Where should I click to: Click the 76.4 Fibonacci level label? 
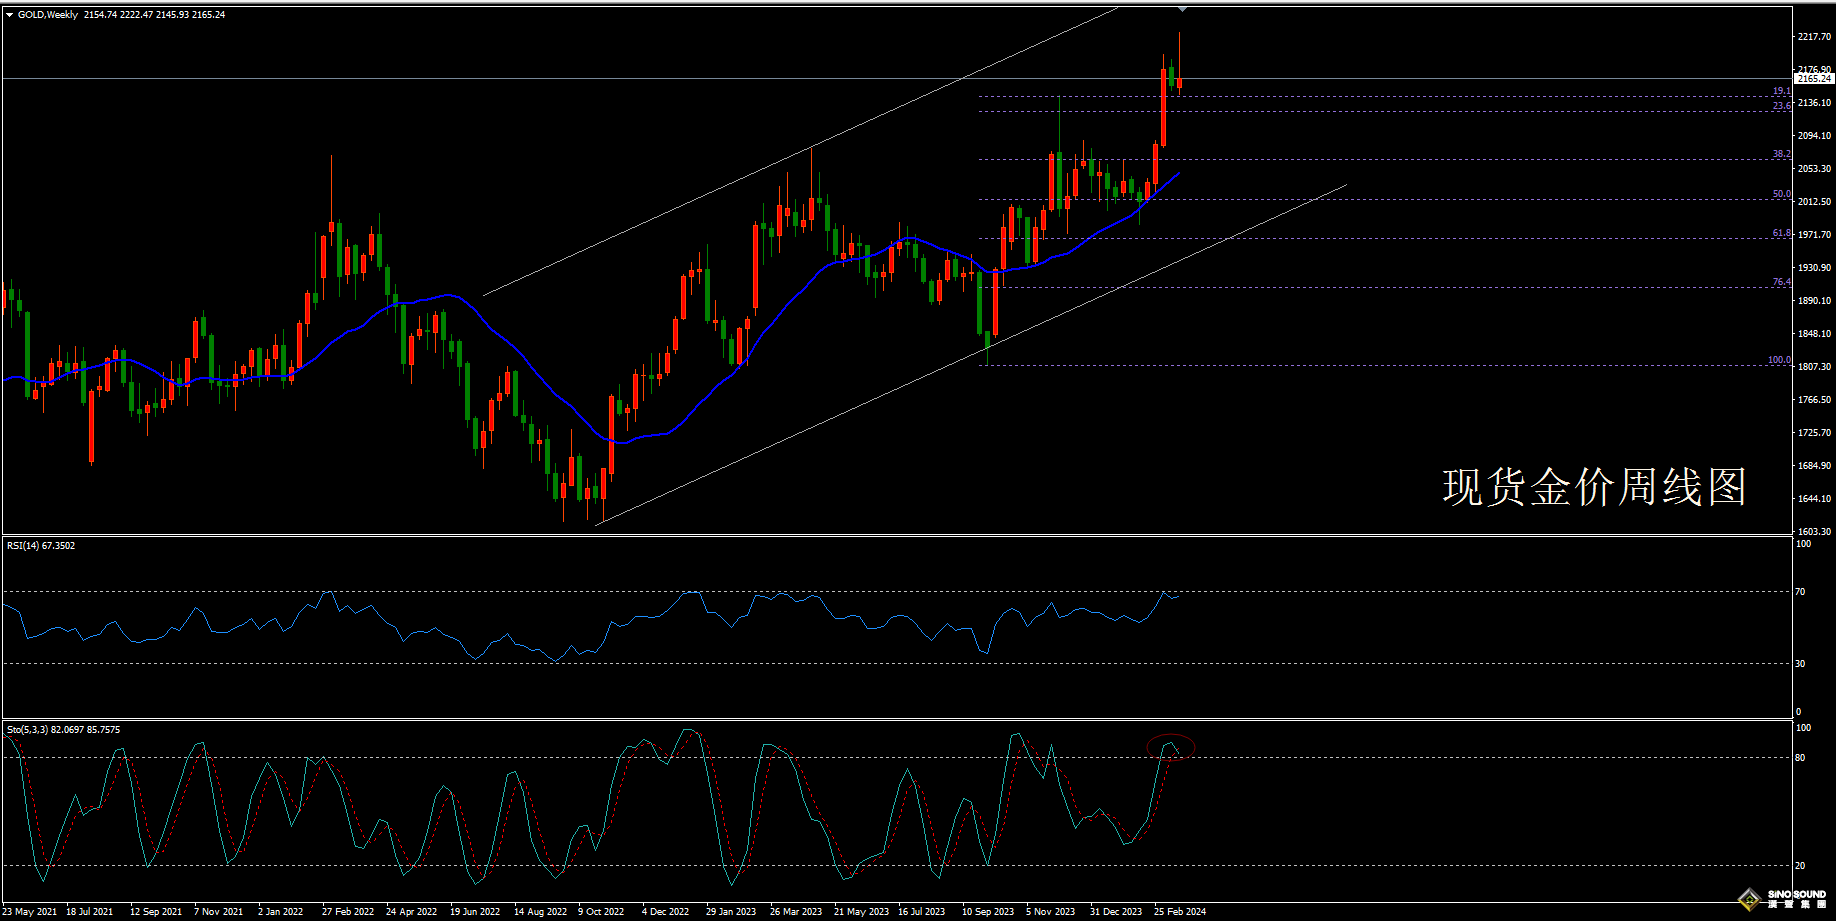click(1781, 282)
